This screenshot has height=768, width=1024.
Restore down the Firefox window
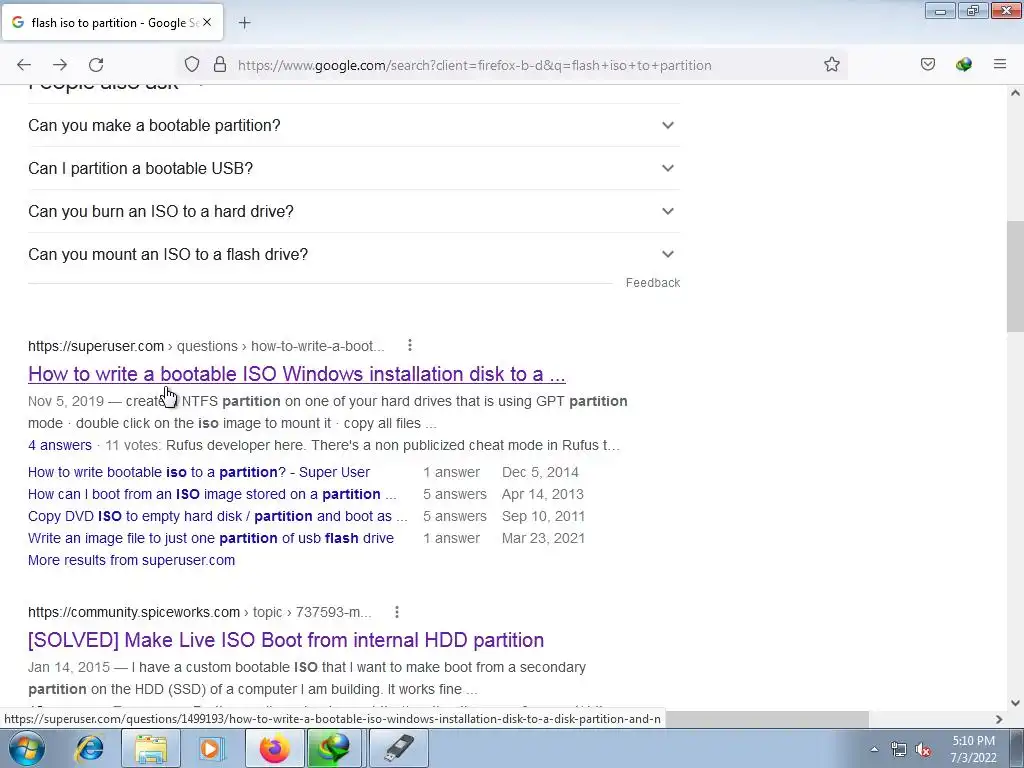[x=973, y=11]
